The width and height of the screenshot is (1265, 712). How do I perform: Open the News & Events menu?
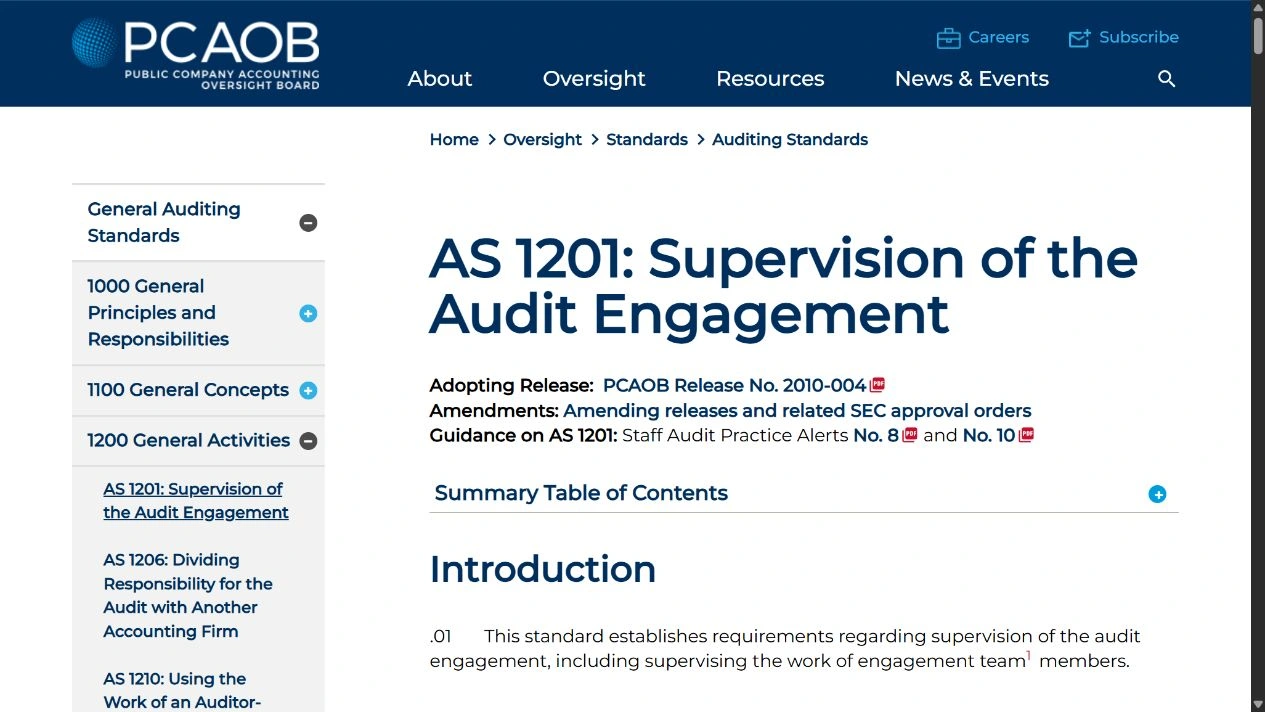point(972,79)
